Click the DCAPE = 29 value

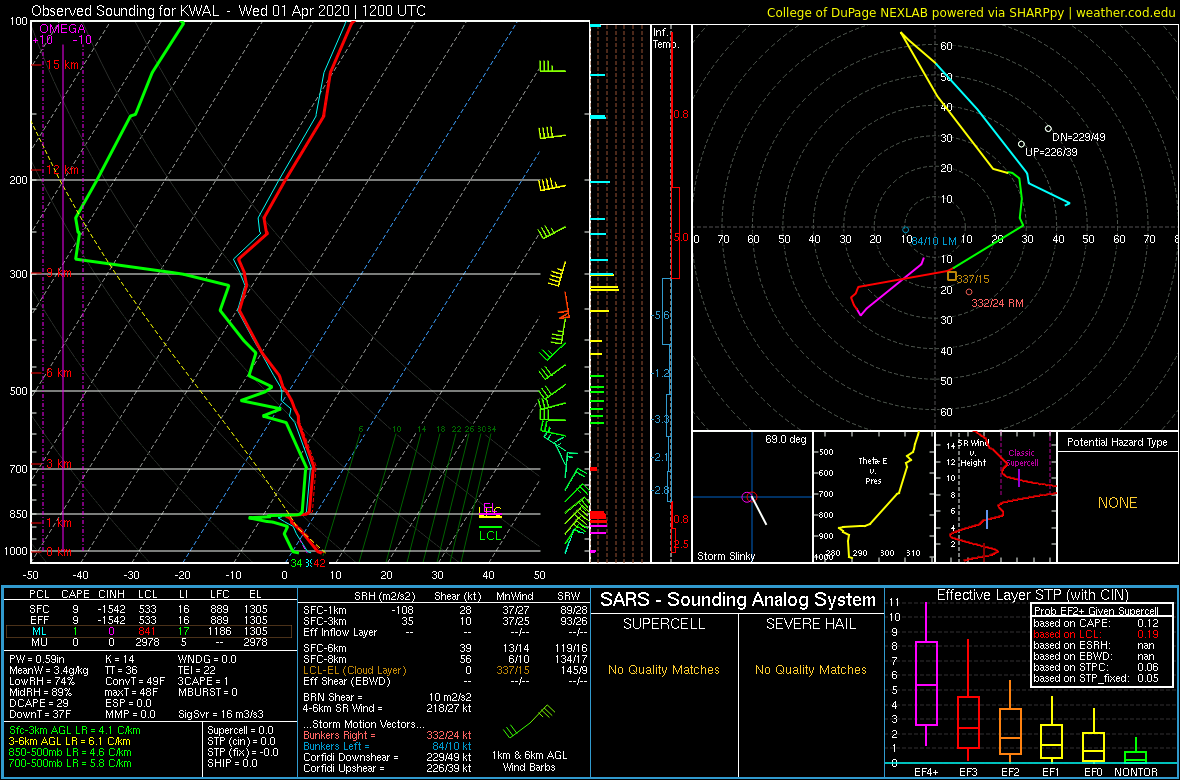pyautogui.click(x=37, y=702)
